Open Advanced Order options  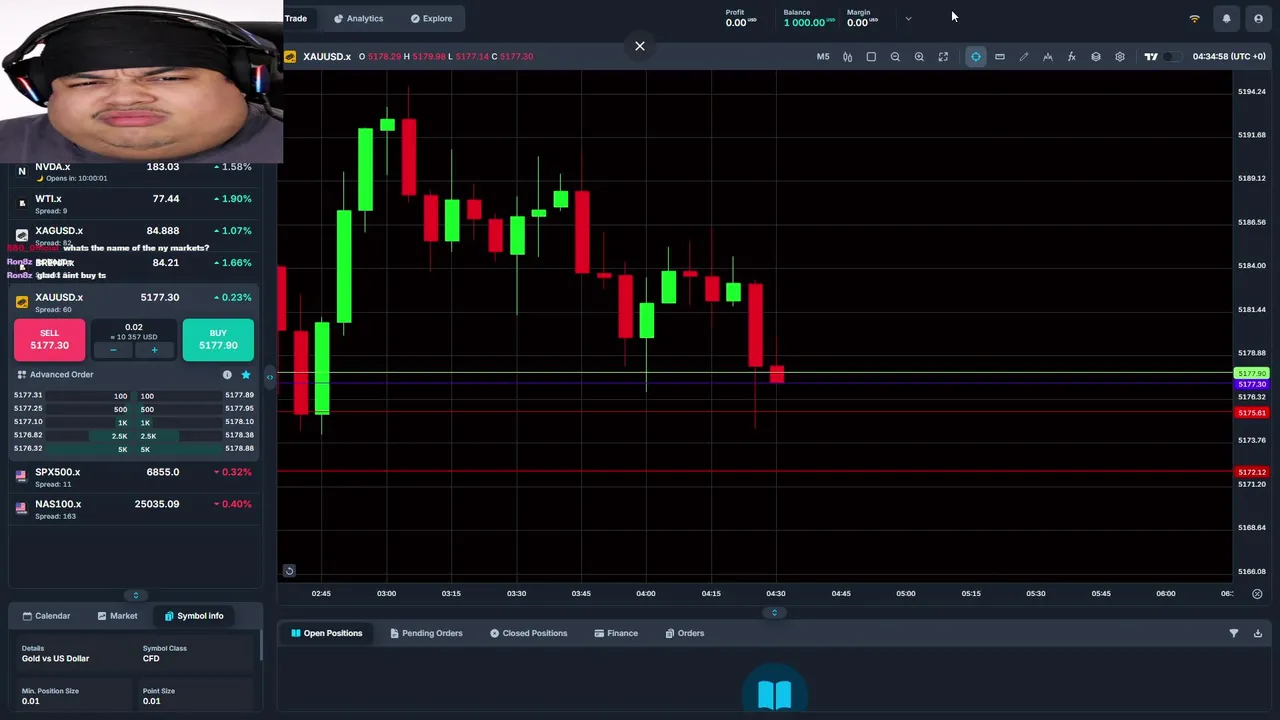tap(55, 374)
